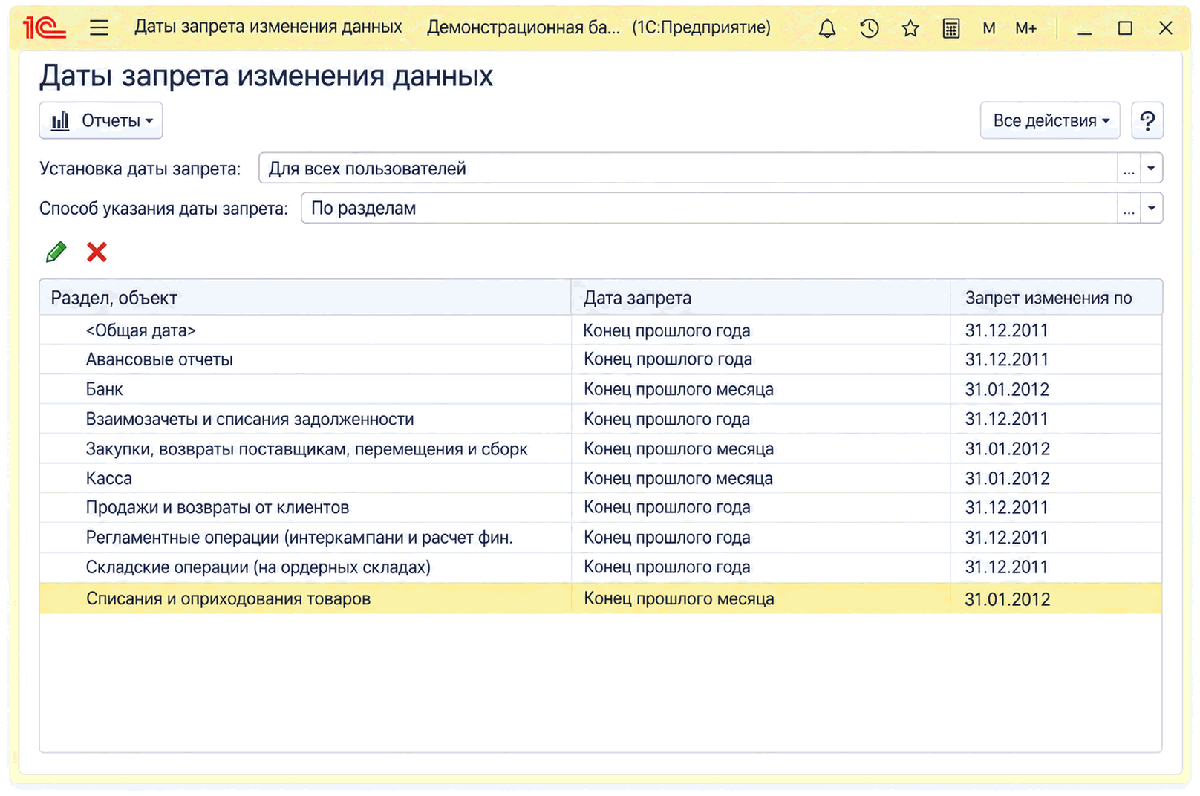Select Продажи и возвраты от клиентов row
This screenshot has height=796, width=1200.
601,508
